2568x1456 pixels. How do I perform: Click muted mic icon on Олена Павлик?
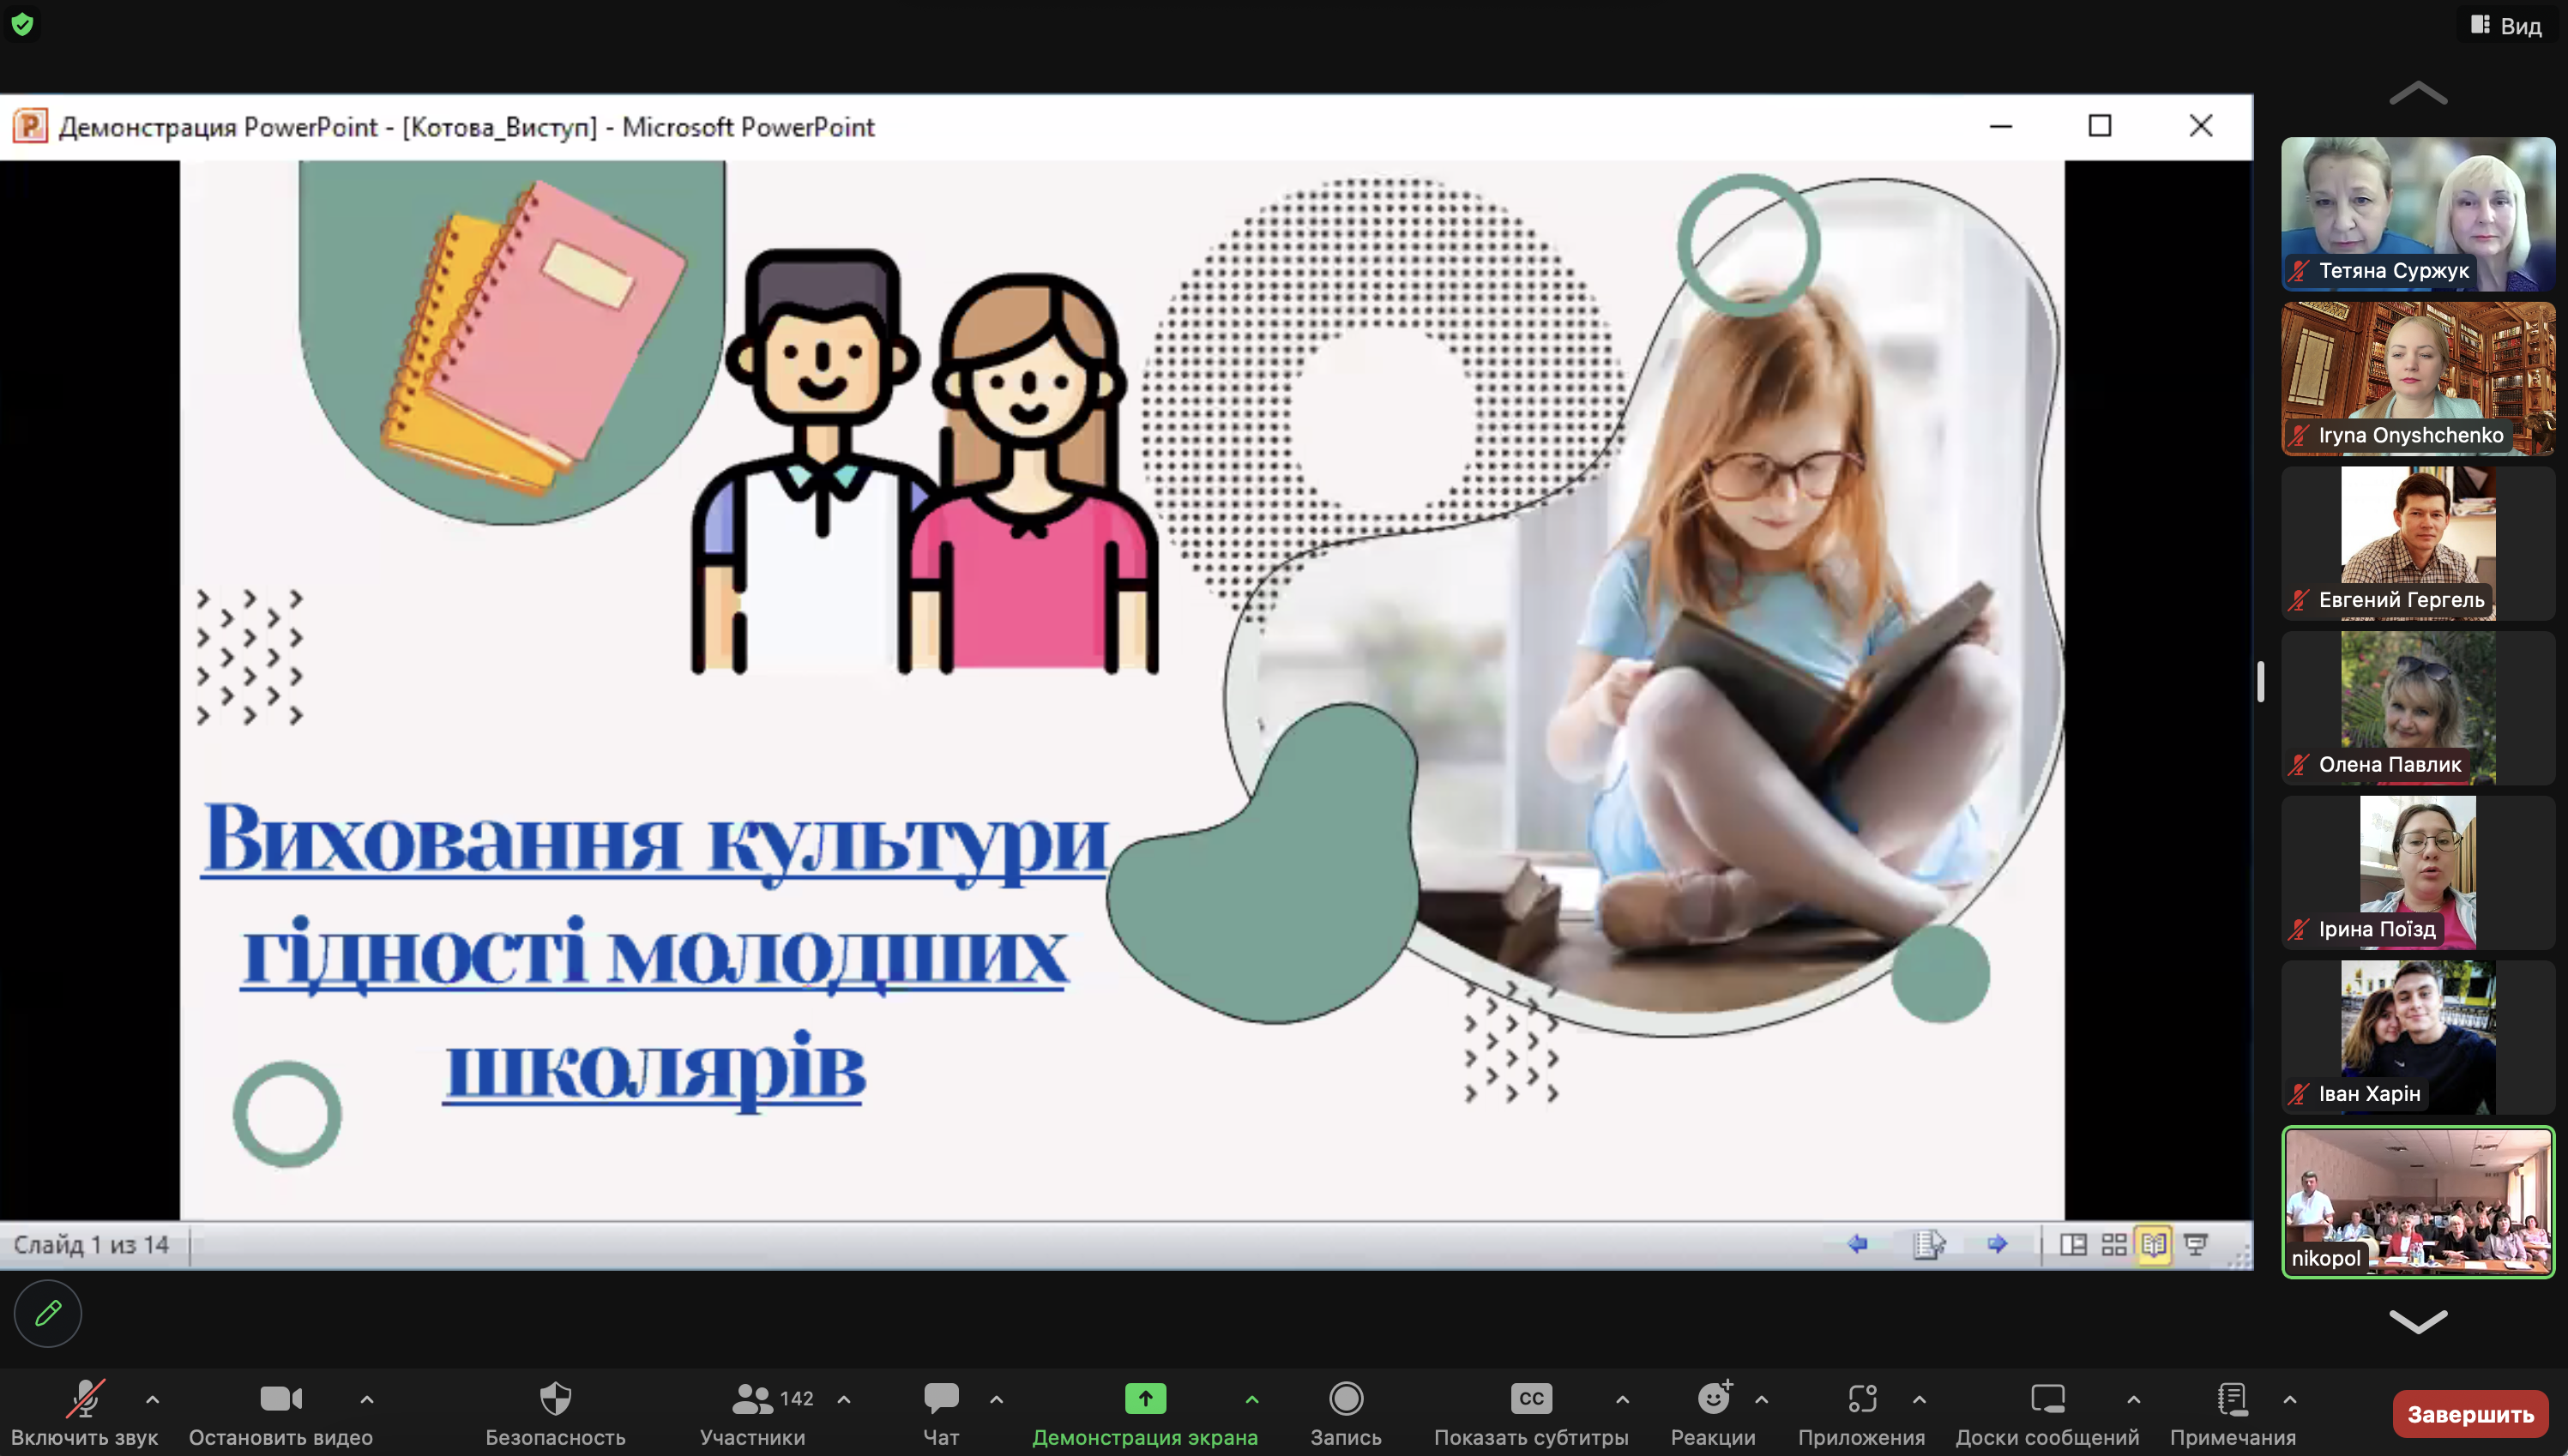pyautogui.click(x=2299, y=765)
